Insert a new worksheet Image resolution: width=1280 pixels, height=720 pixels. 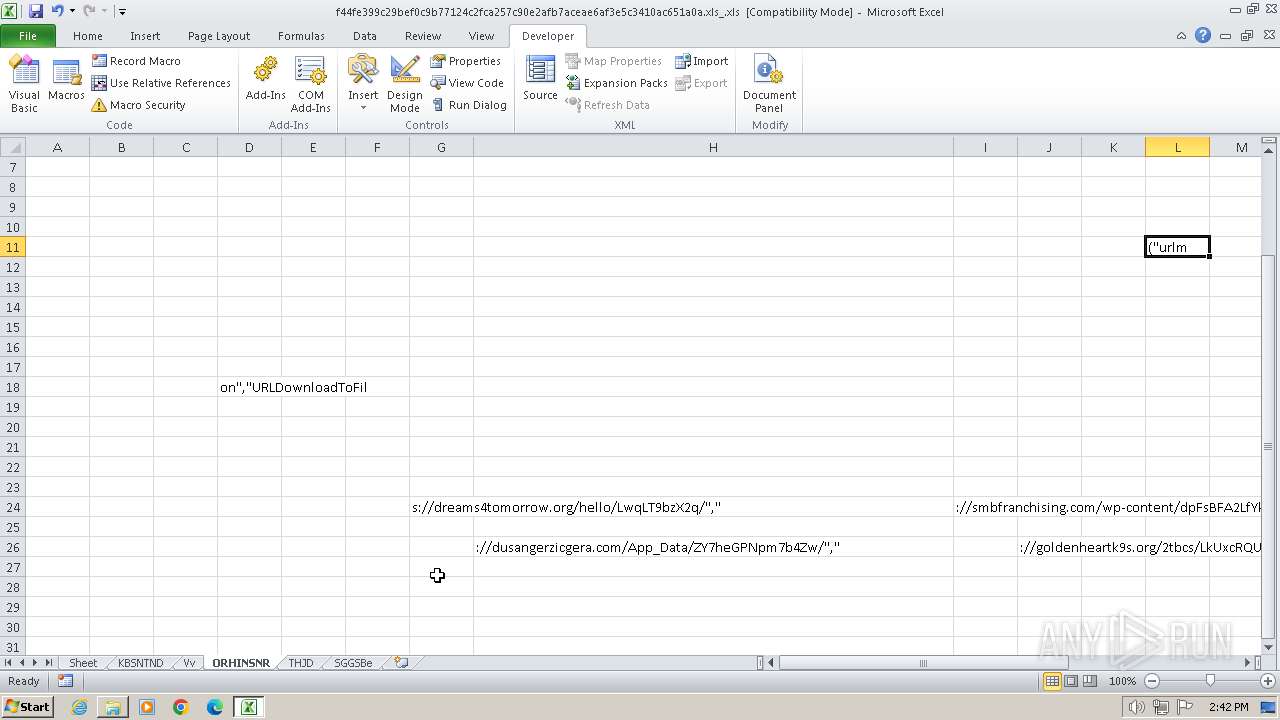[x=401, y=663]
